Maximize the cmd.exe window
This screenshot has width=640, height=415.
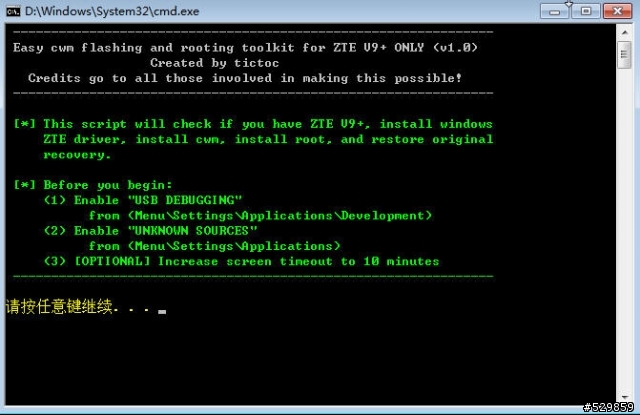586,11
